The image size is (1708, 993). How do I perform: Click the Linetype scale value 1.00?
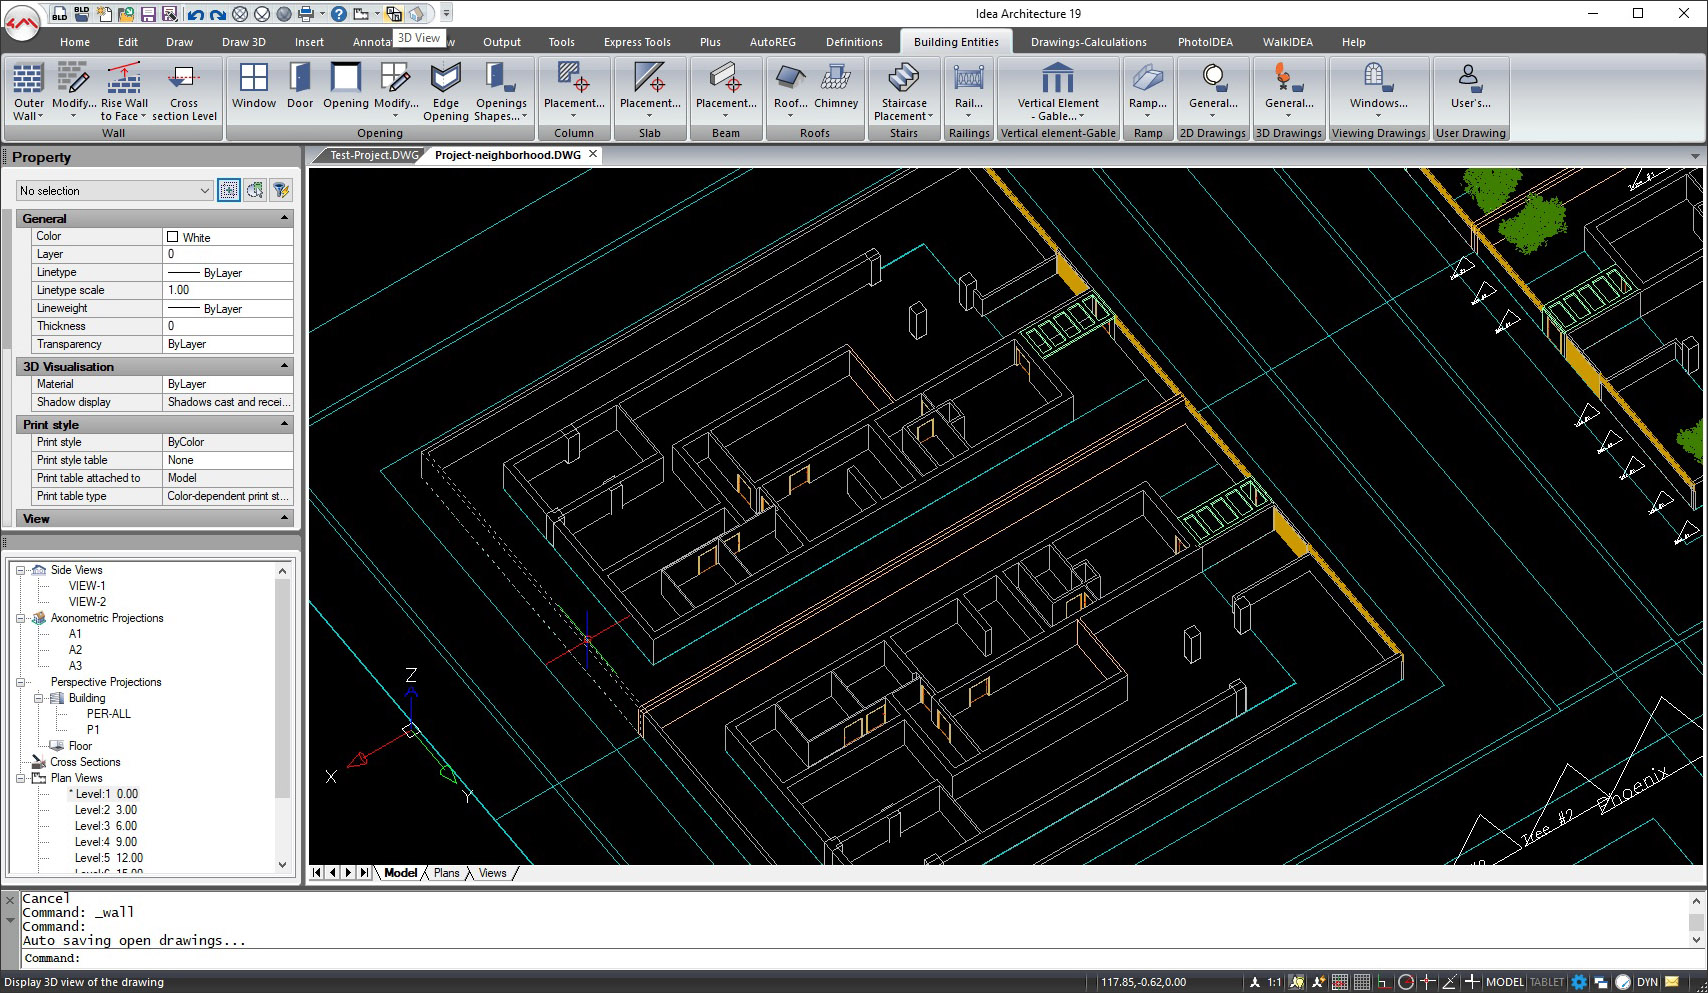228,290
